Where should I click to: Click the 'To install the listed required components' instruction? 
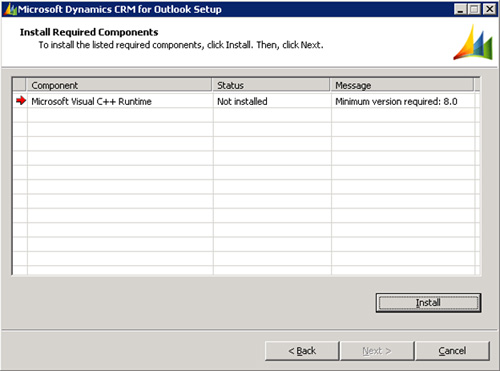(181, 45)
